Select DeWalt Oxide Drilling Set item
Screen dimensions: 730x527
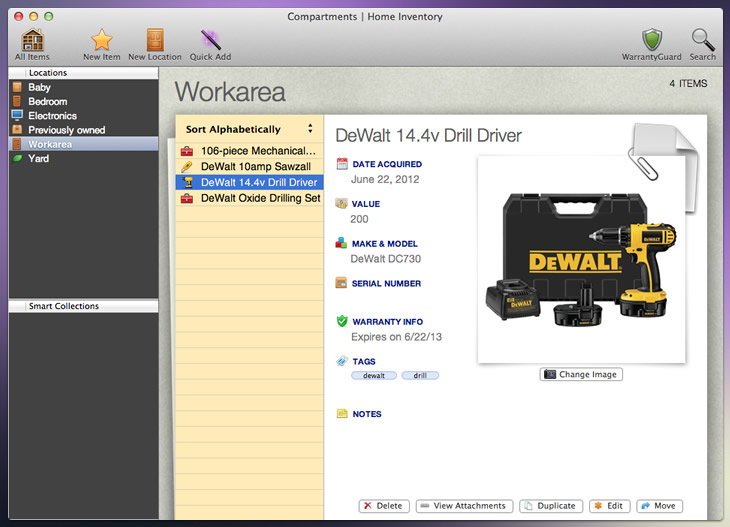(x=250, y=198)
